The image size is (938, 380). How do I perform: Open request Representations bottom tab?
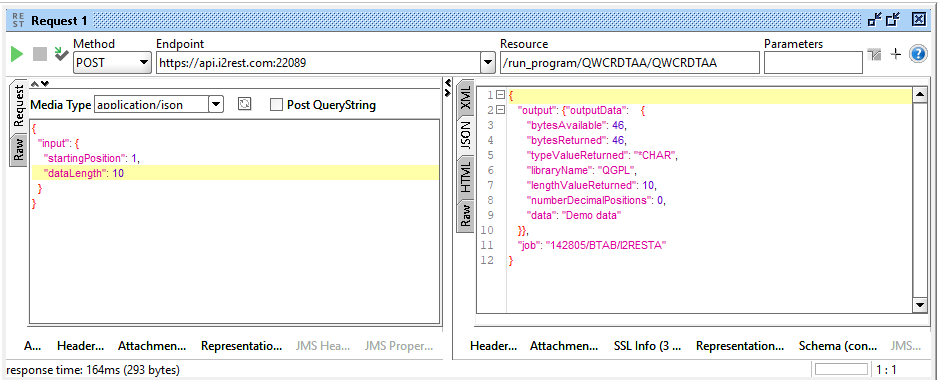242,346
